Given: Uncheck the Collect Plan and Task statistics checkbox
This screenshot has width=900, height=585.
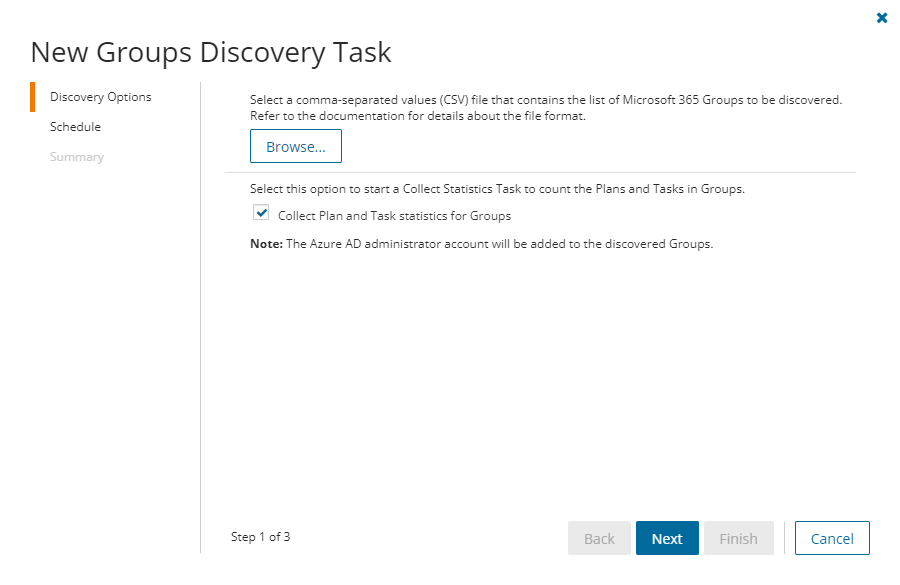Looking at the screenshot, I should coord(261,213).
